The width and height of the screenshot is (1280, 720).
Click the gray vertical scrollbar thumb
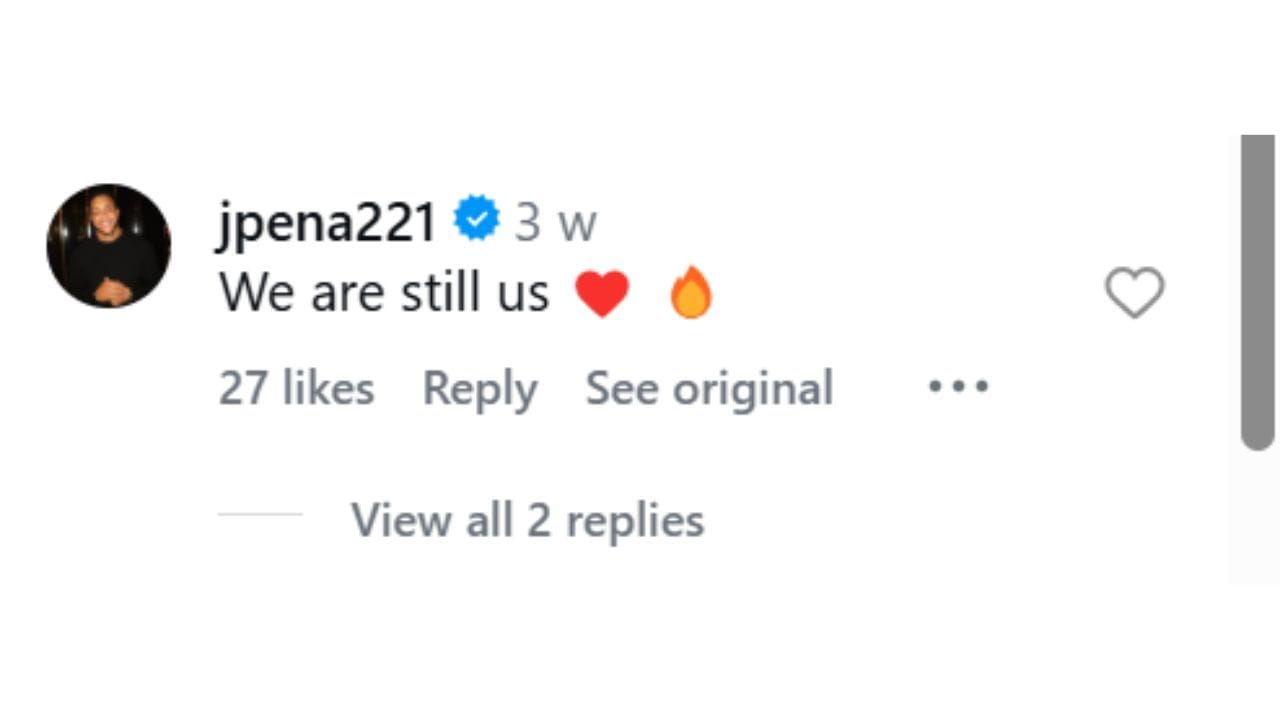1257,290
